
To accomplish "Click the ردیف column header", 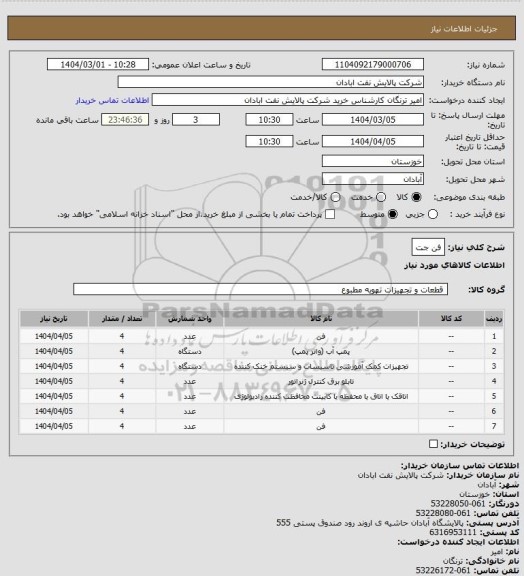I will [494, 319].
